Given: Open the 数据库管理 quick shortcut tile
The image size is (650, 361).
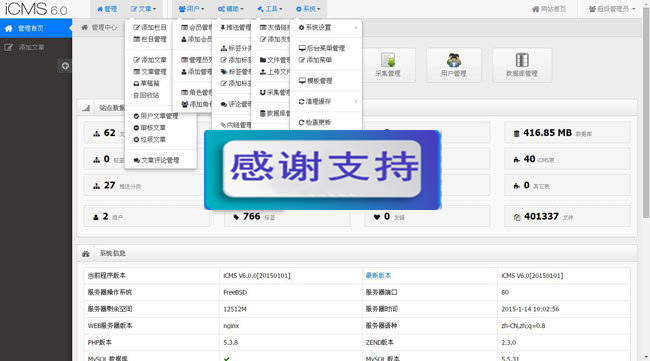Looking at the screenshot, I should coord(522,65).
